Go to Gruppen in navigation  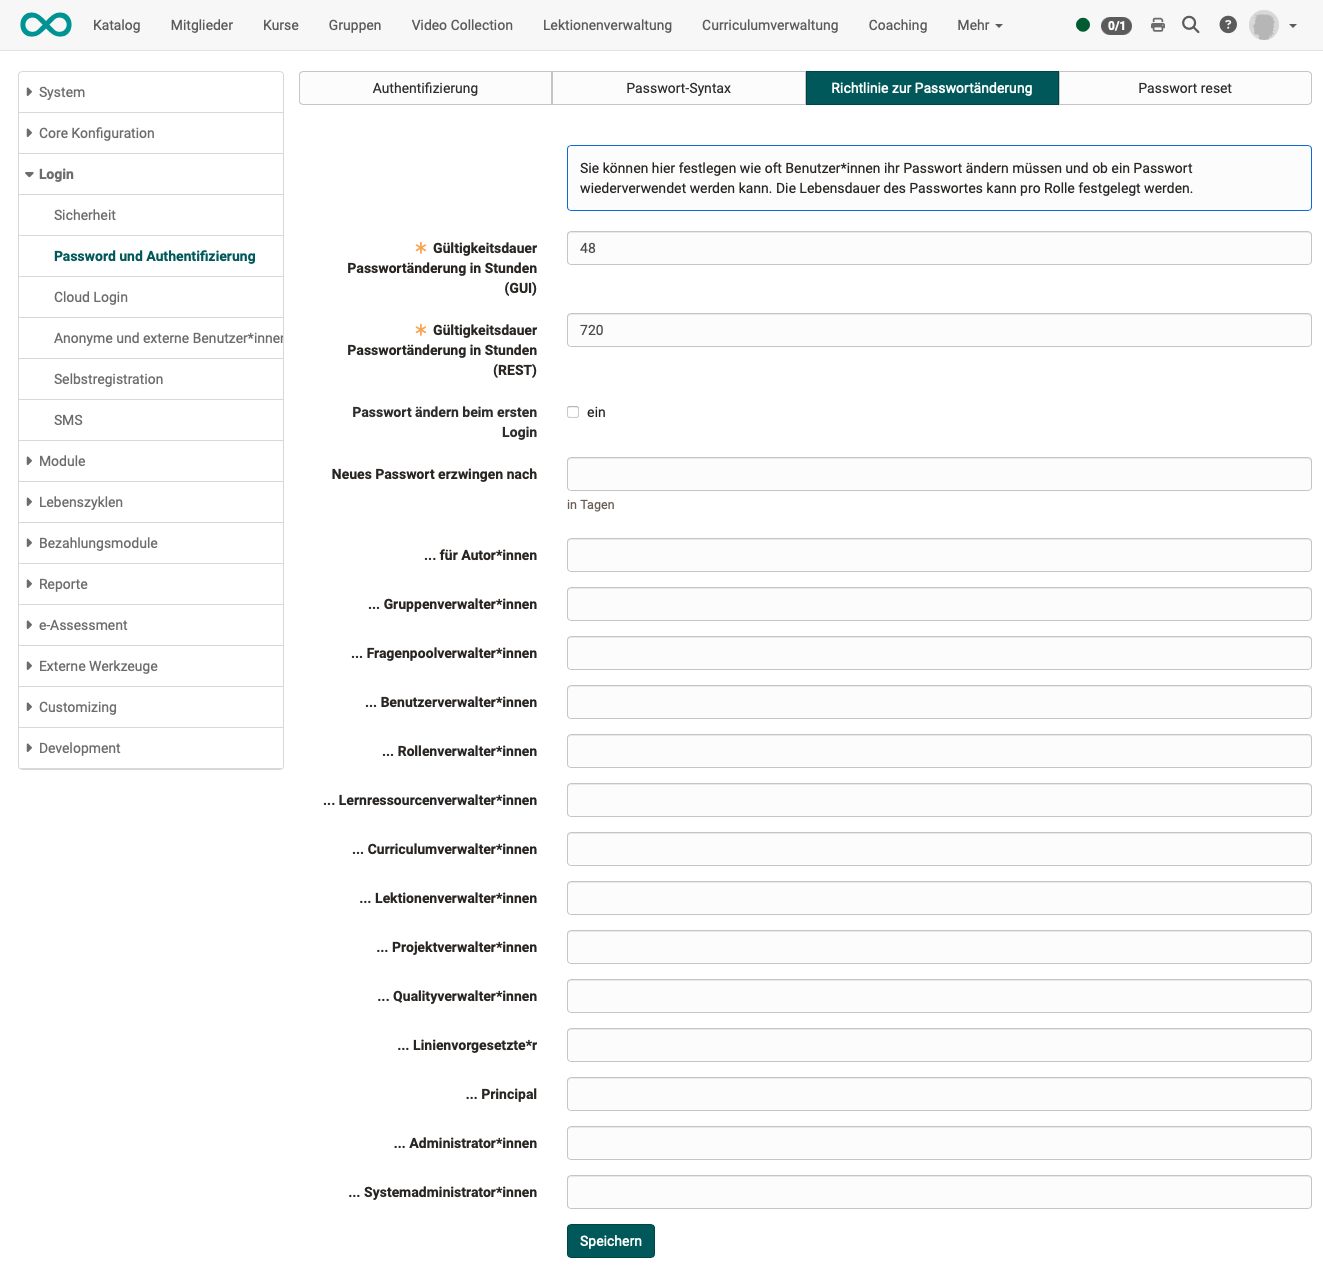coord(355,25)
